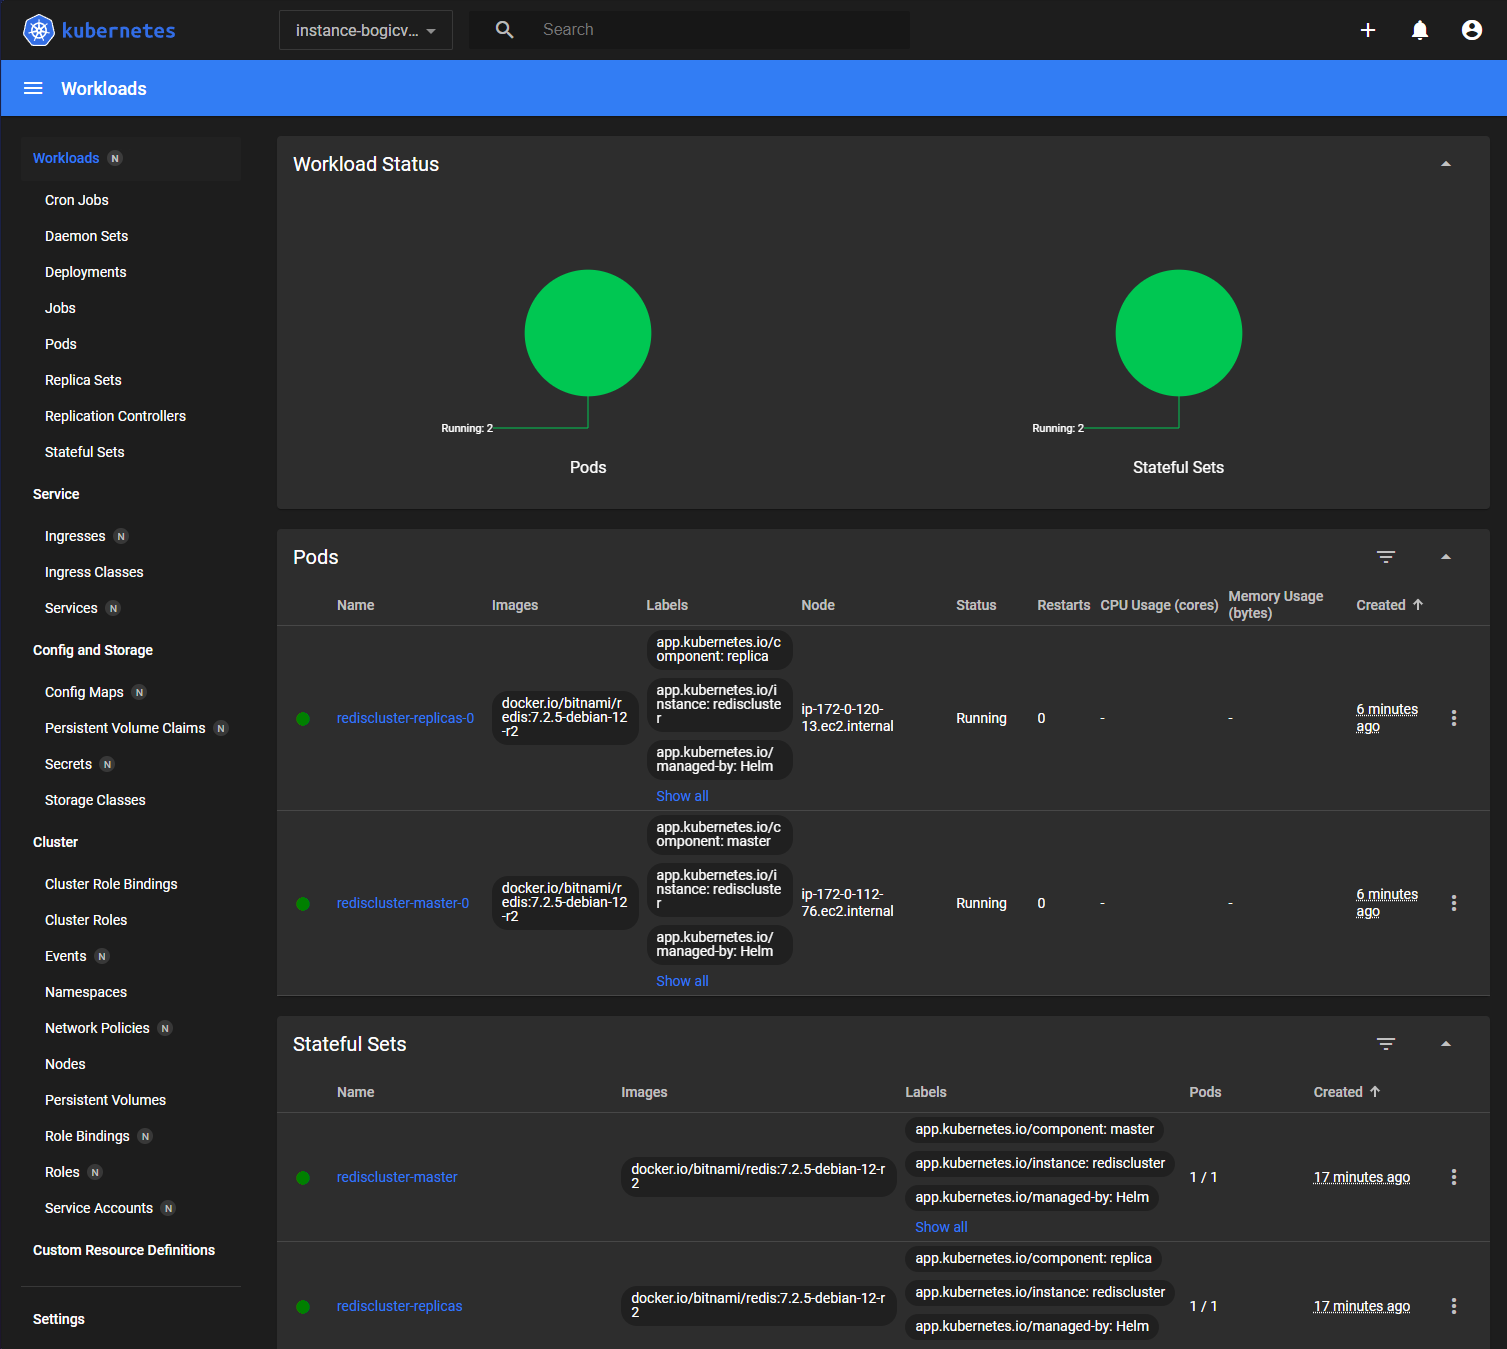The height and width of the screenshot is (1349, 1507).
Task: Click the Kubernetes logo icon
Action: (x=39, y=30)
